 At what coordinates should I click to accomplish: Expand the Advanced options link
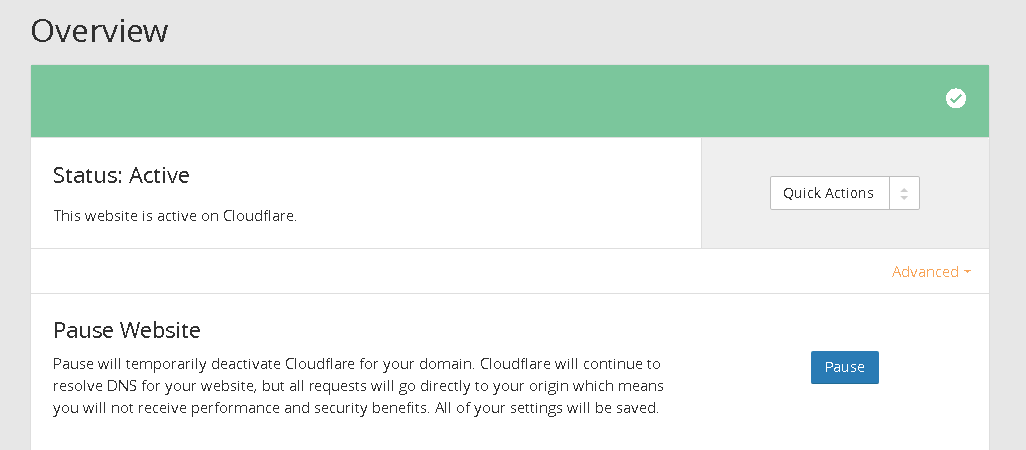click(x=925, y=272)
